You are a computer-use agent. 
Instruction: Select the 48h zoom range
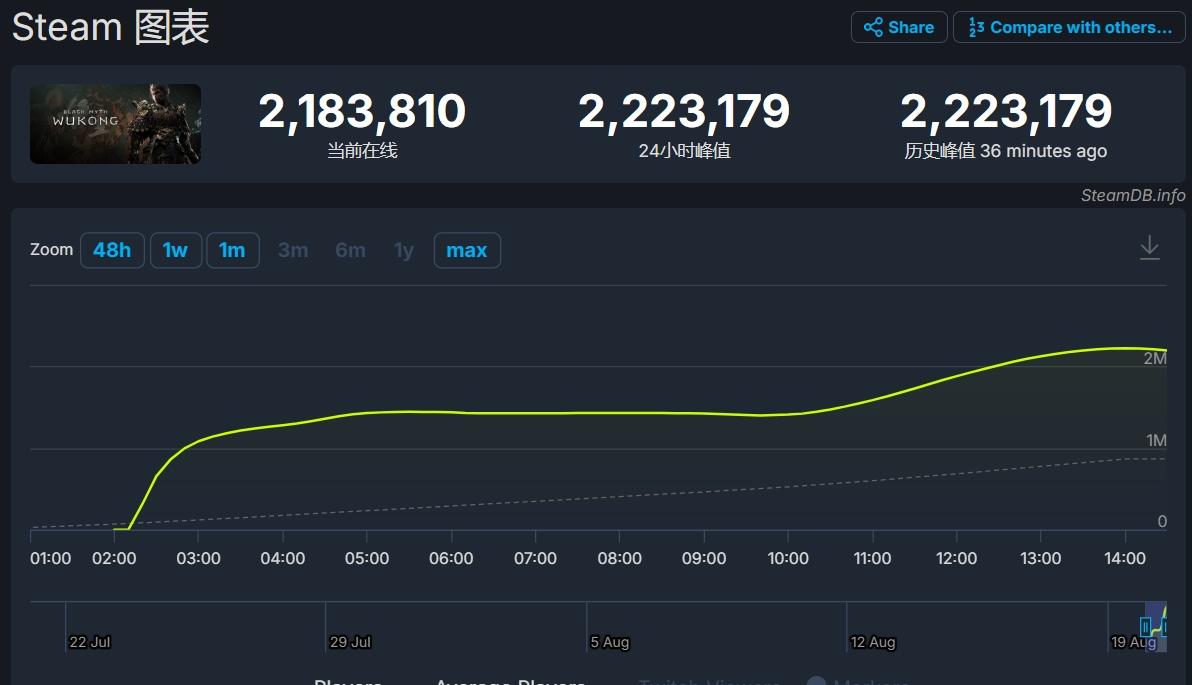112,250
